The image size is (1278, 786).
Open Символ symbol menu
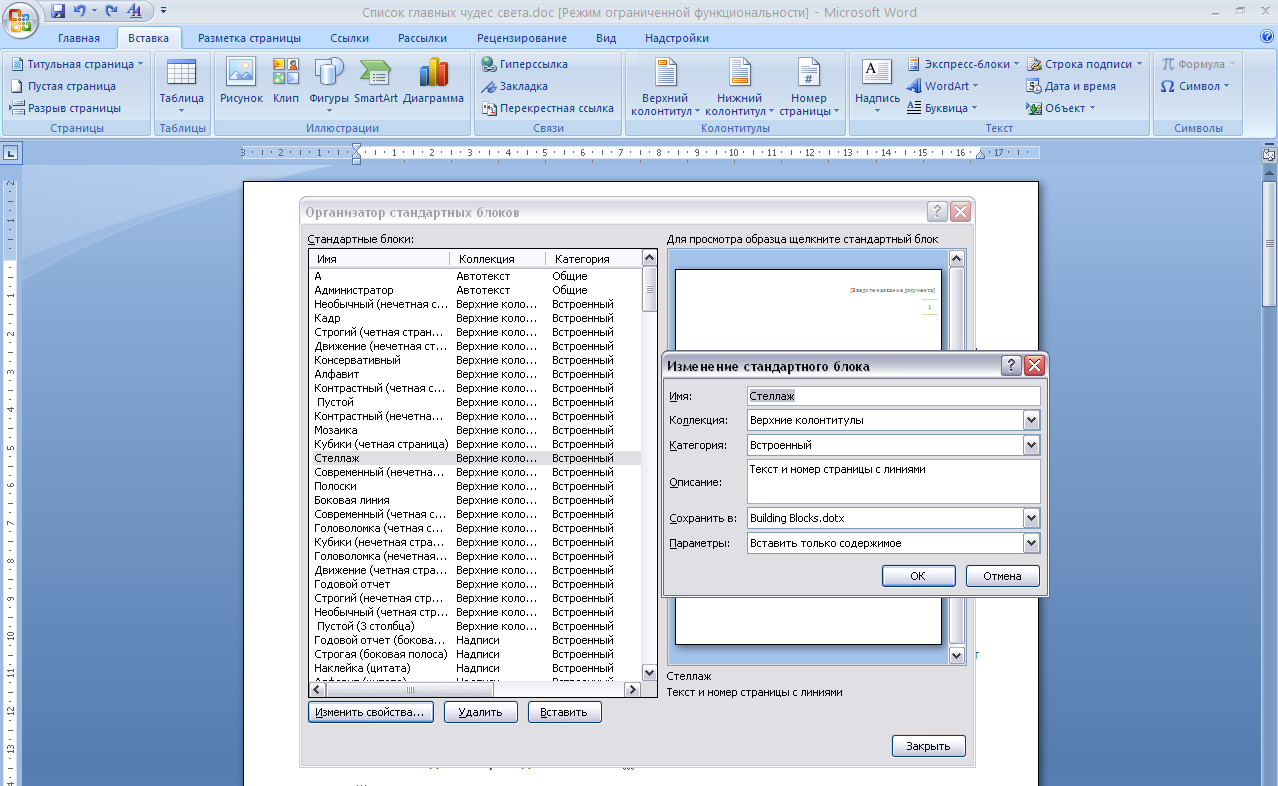tap(1194, 86)
